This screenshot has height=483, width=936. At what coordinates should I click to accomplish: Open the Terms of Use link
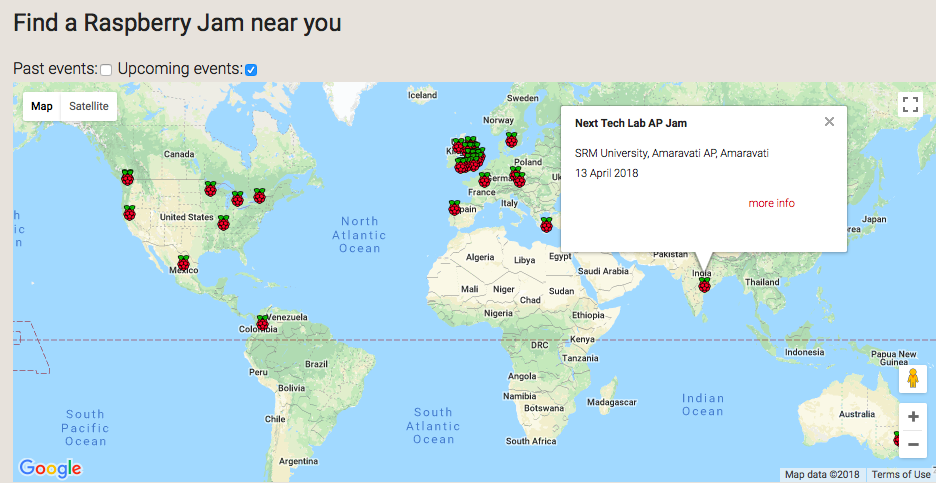pos(900,475)
